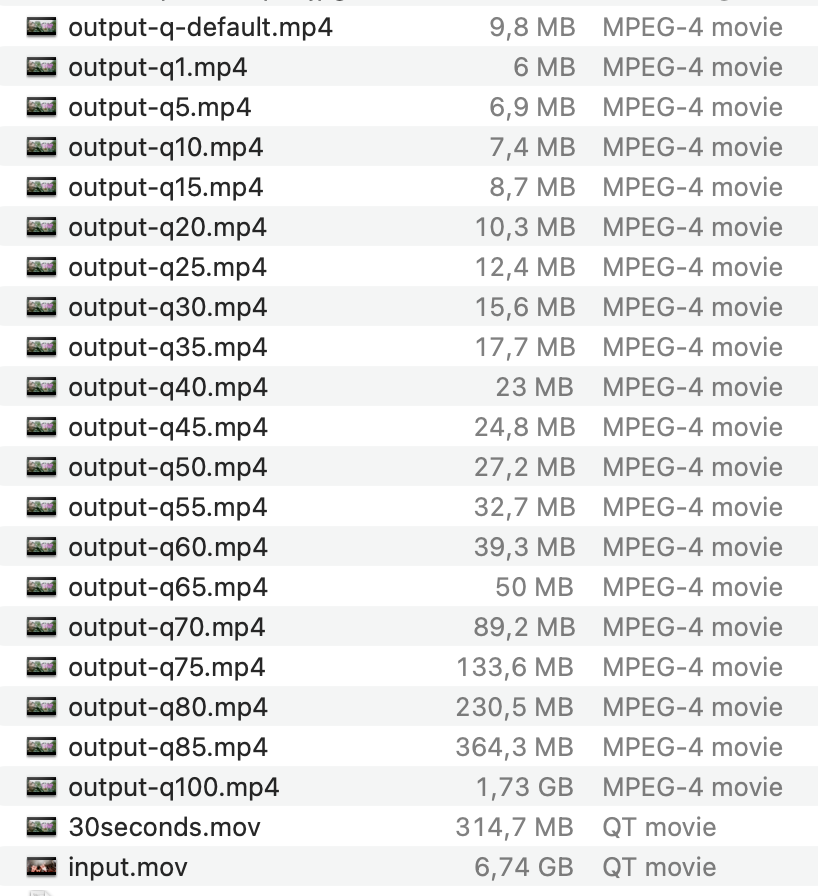Screen dimensions: 818x896
Task: Click the output-q85.mp4 file icon
Action: [41, 747]
